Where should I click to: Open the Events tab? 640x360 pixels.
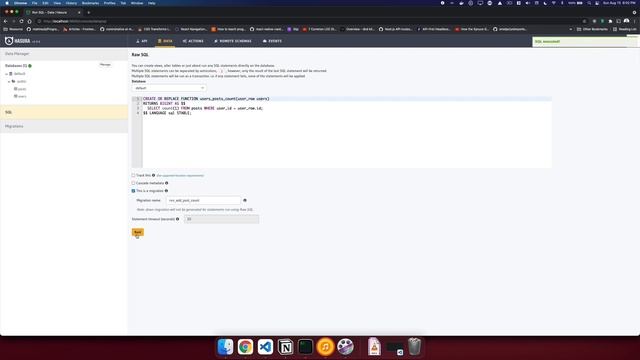pyautogui.click(x=272, y=41)
